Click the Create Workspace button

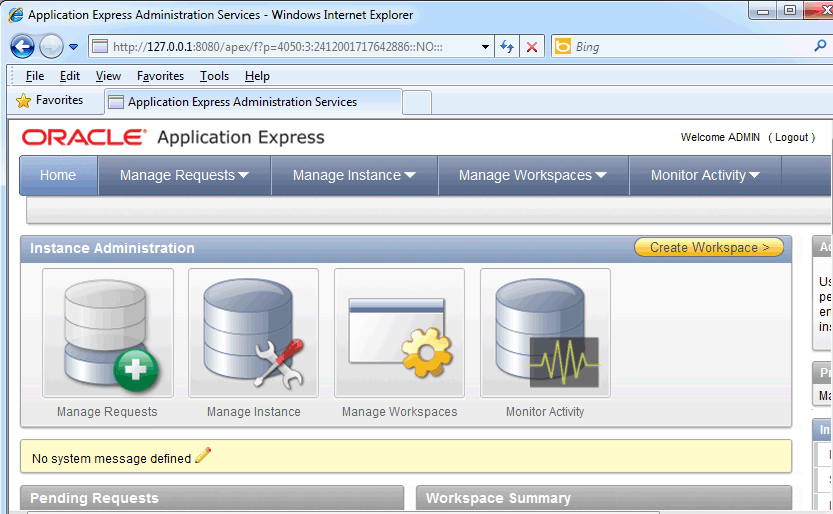tap(709, 247)
